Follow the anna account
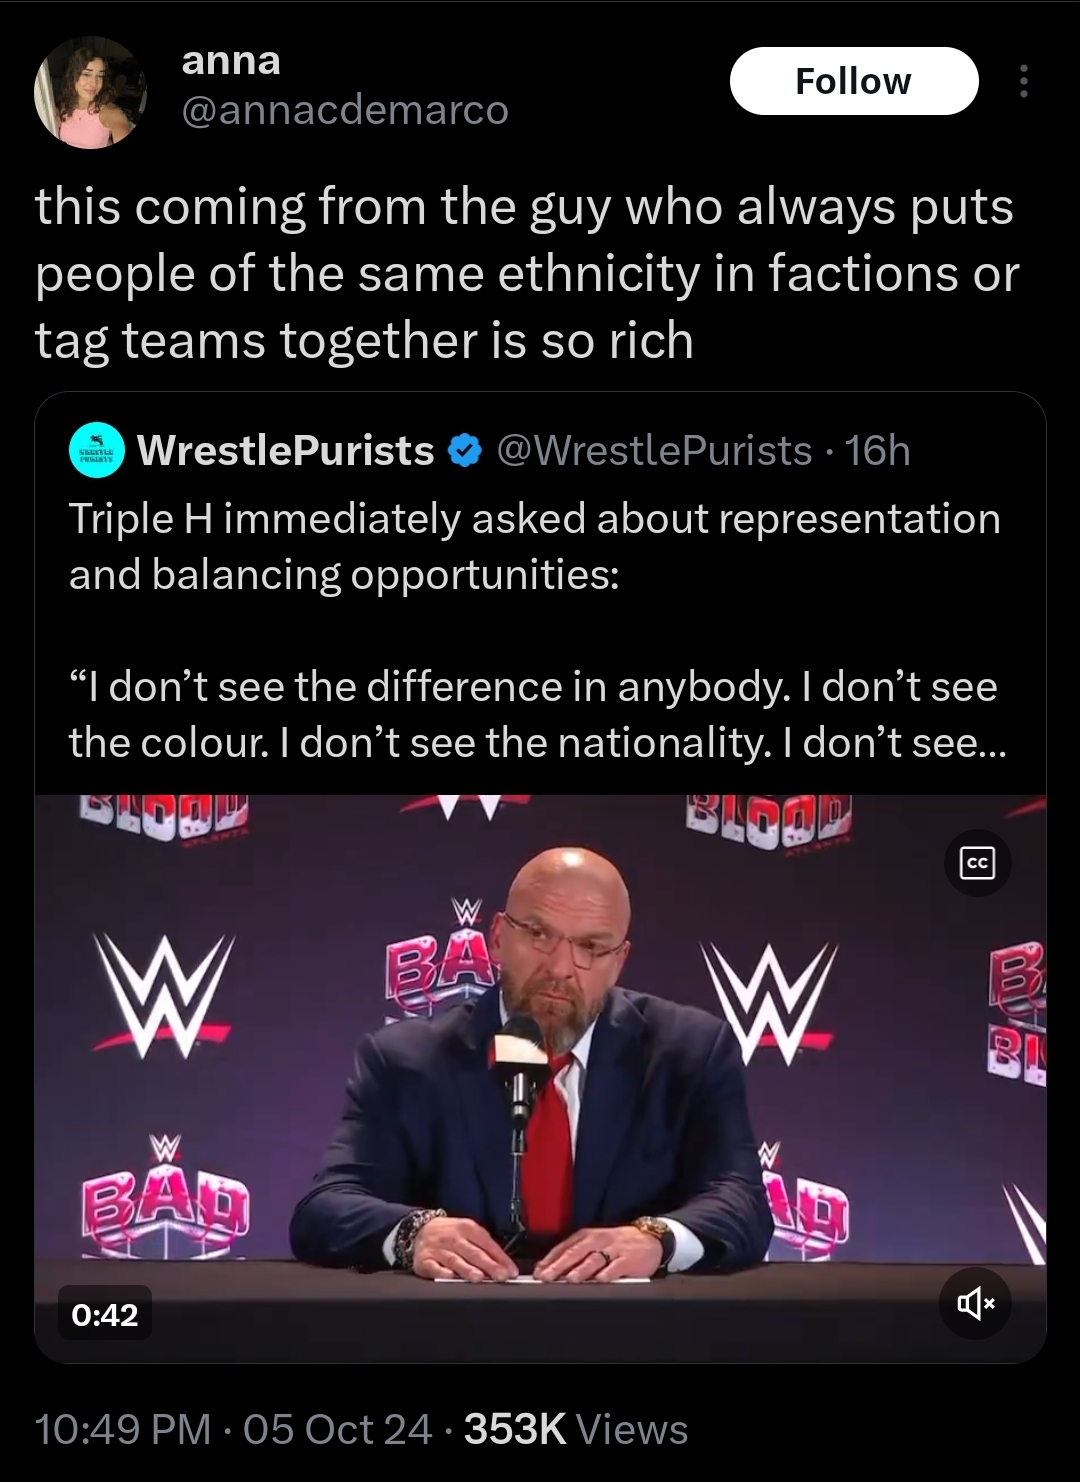 [853, 81]
